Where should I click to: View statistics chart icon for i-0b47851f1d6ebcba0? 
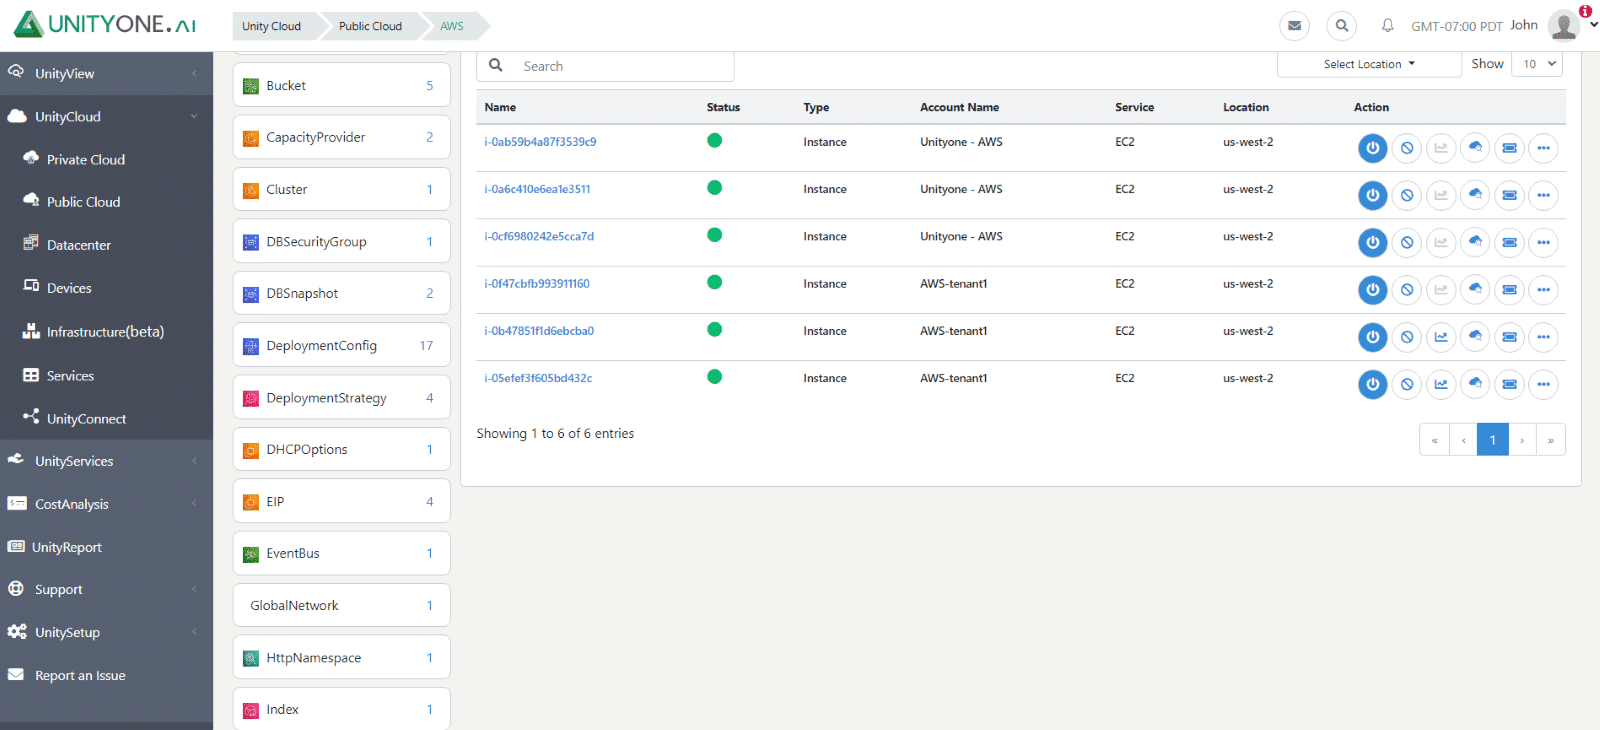[x=1441, y=337]
